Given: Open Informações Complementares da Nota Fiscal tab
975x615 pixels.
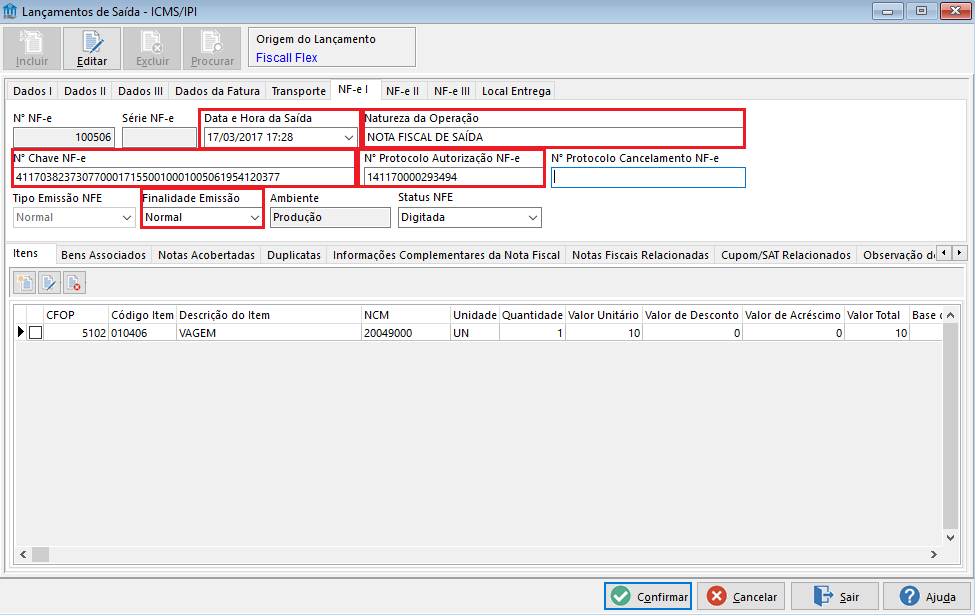Looking at the screenshot, I should coord(446,255).
